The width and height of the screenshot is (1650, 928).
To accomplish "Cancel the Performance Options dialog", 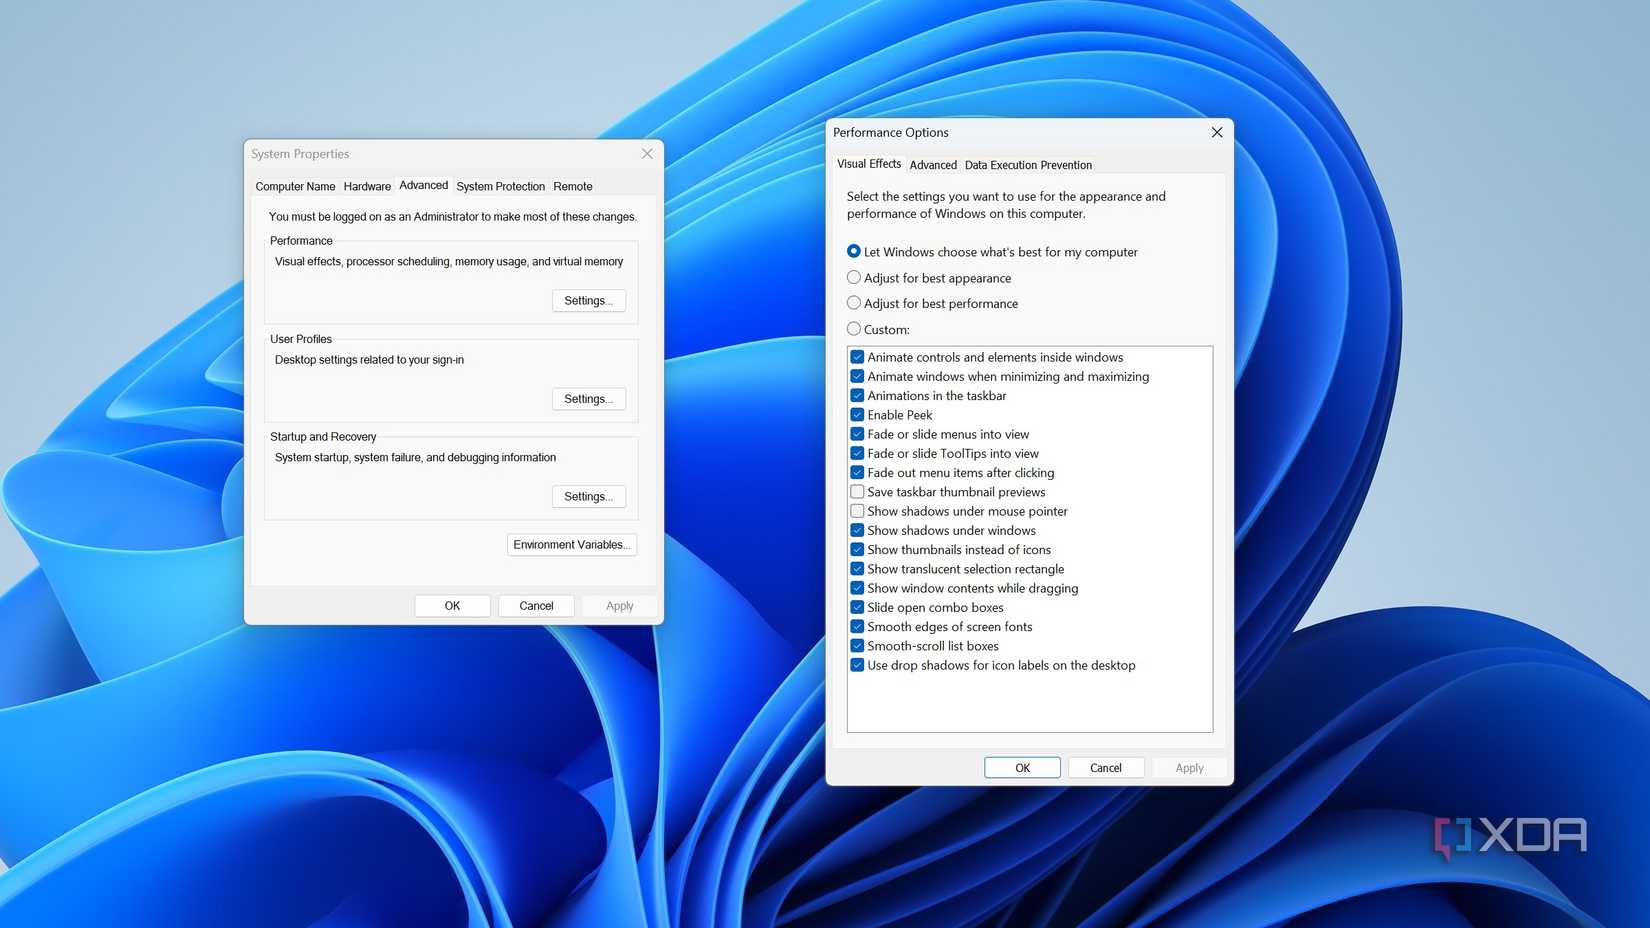I will [x=1106, y=768].
